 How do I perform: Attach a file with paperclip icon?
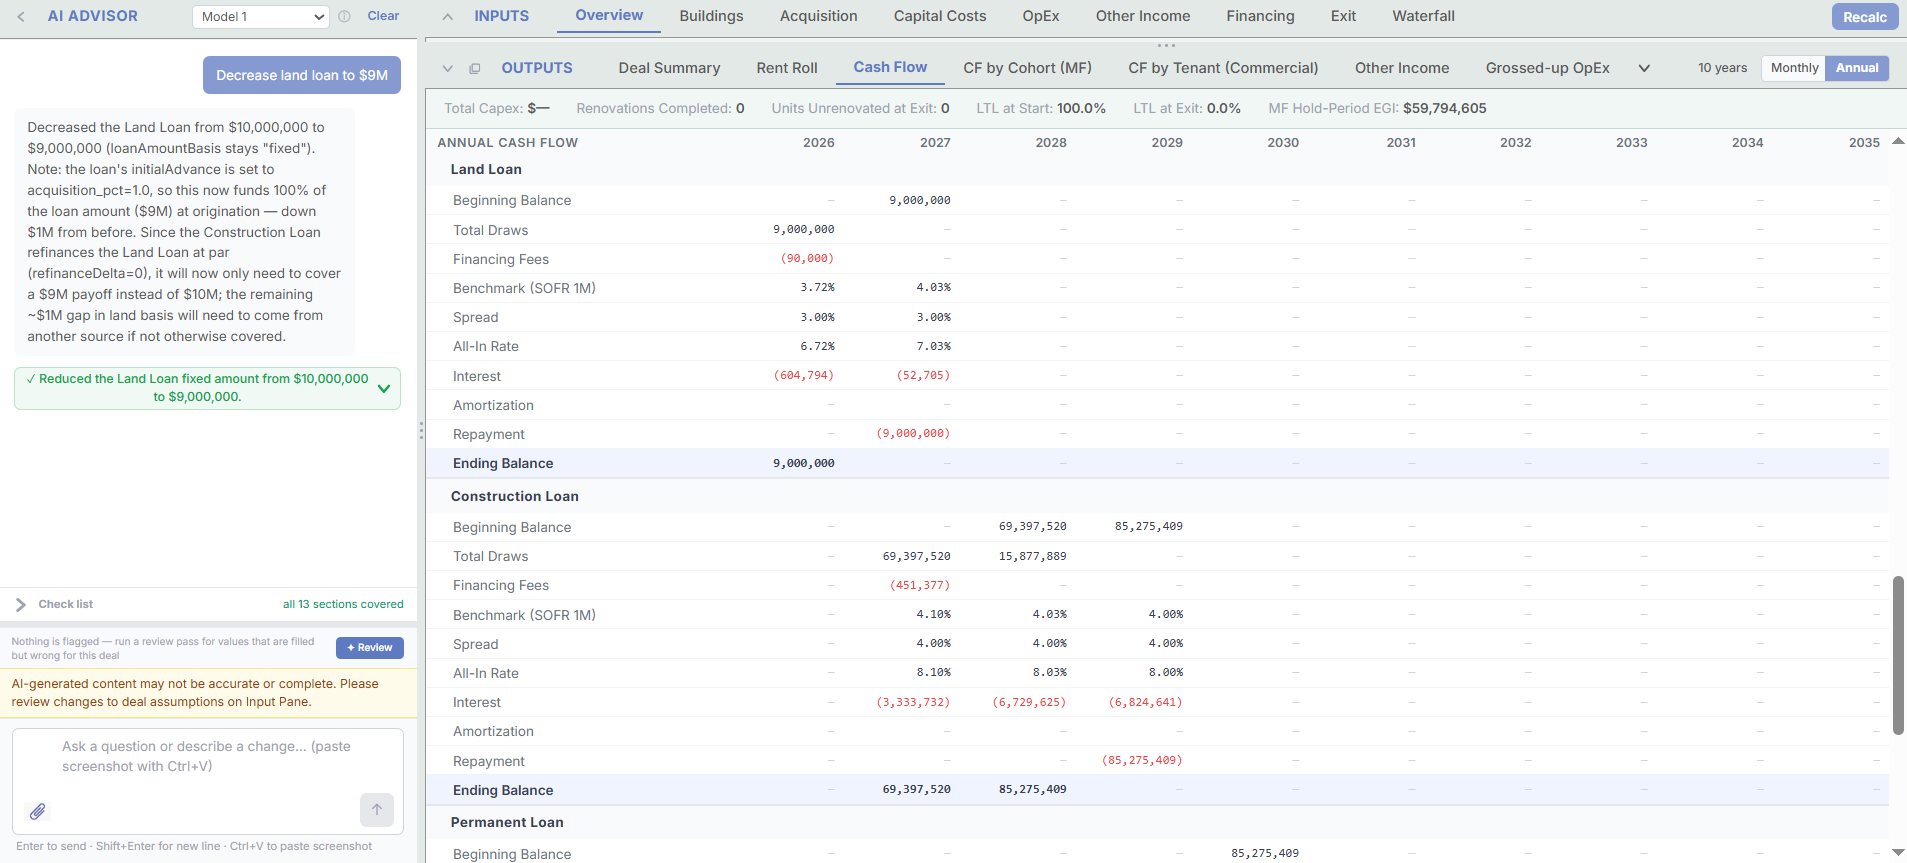[x=37, y=811]
